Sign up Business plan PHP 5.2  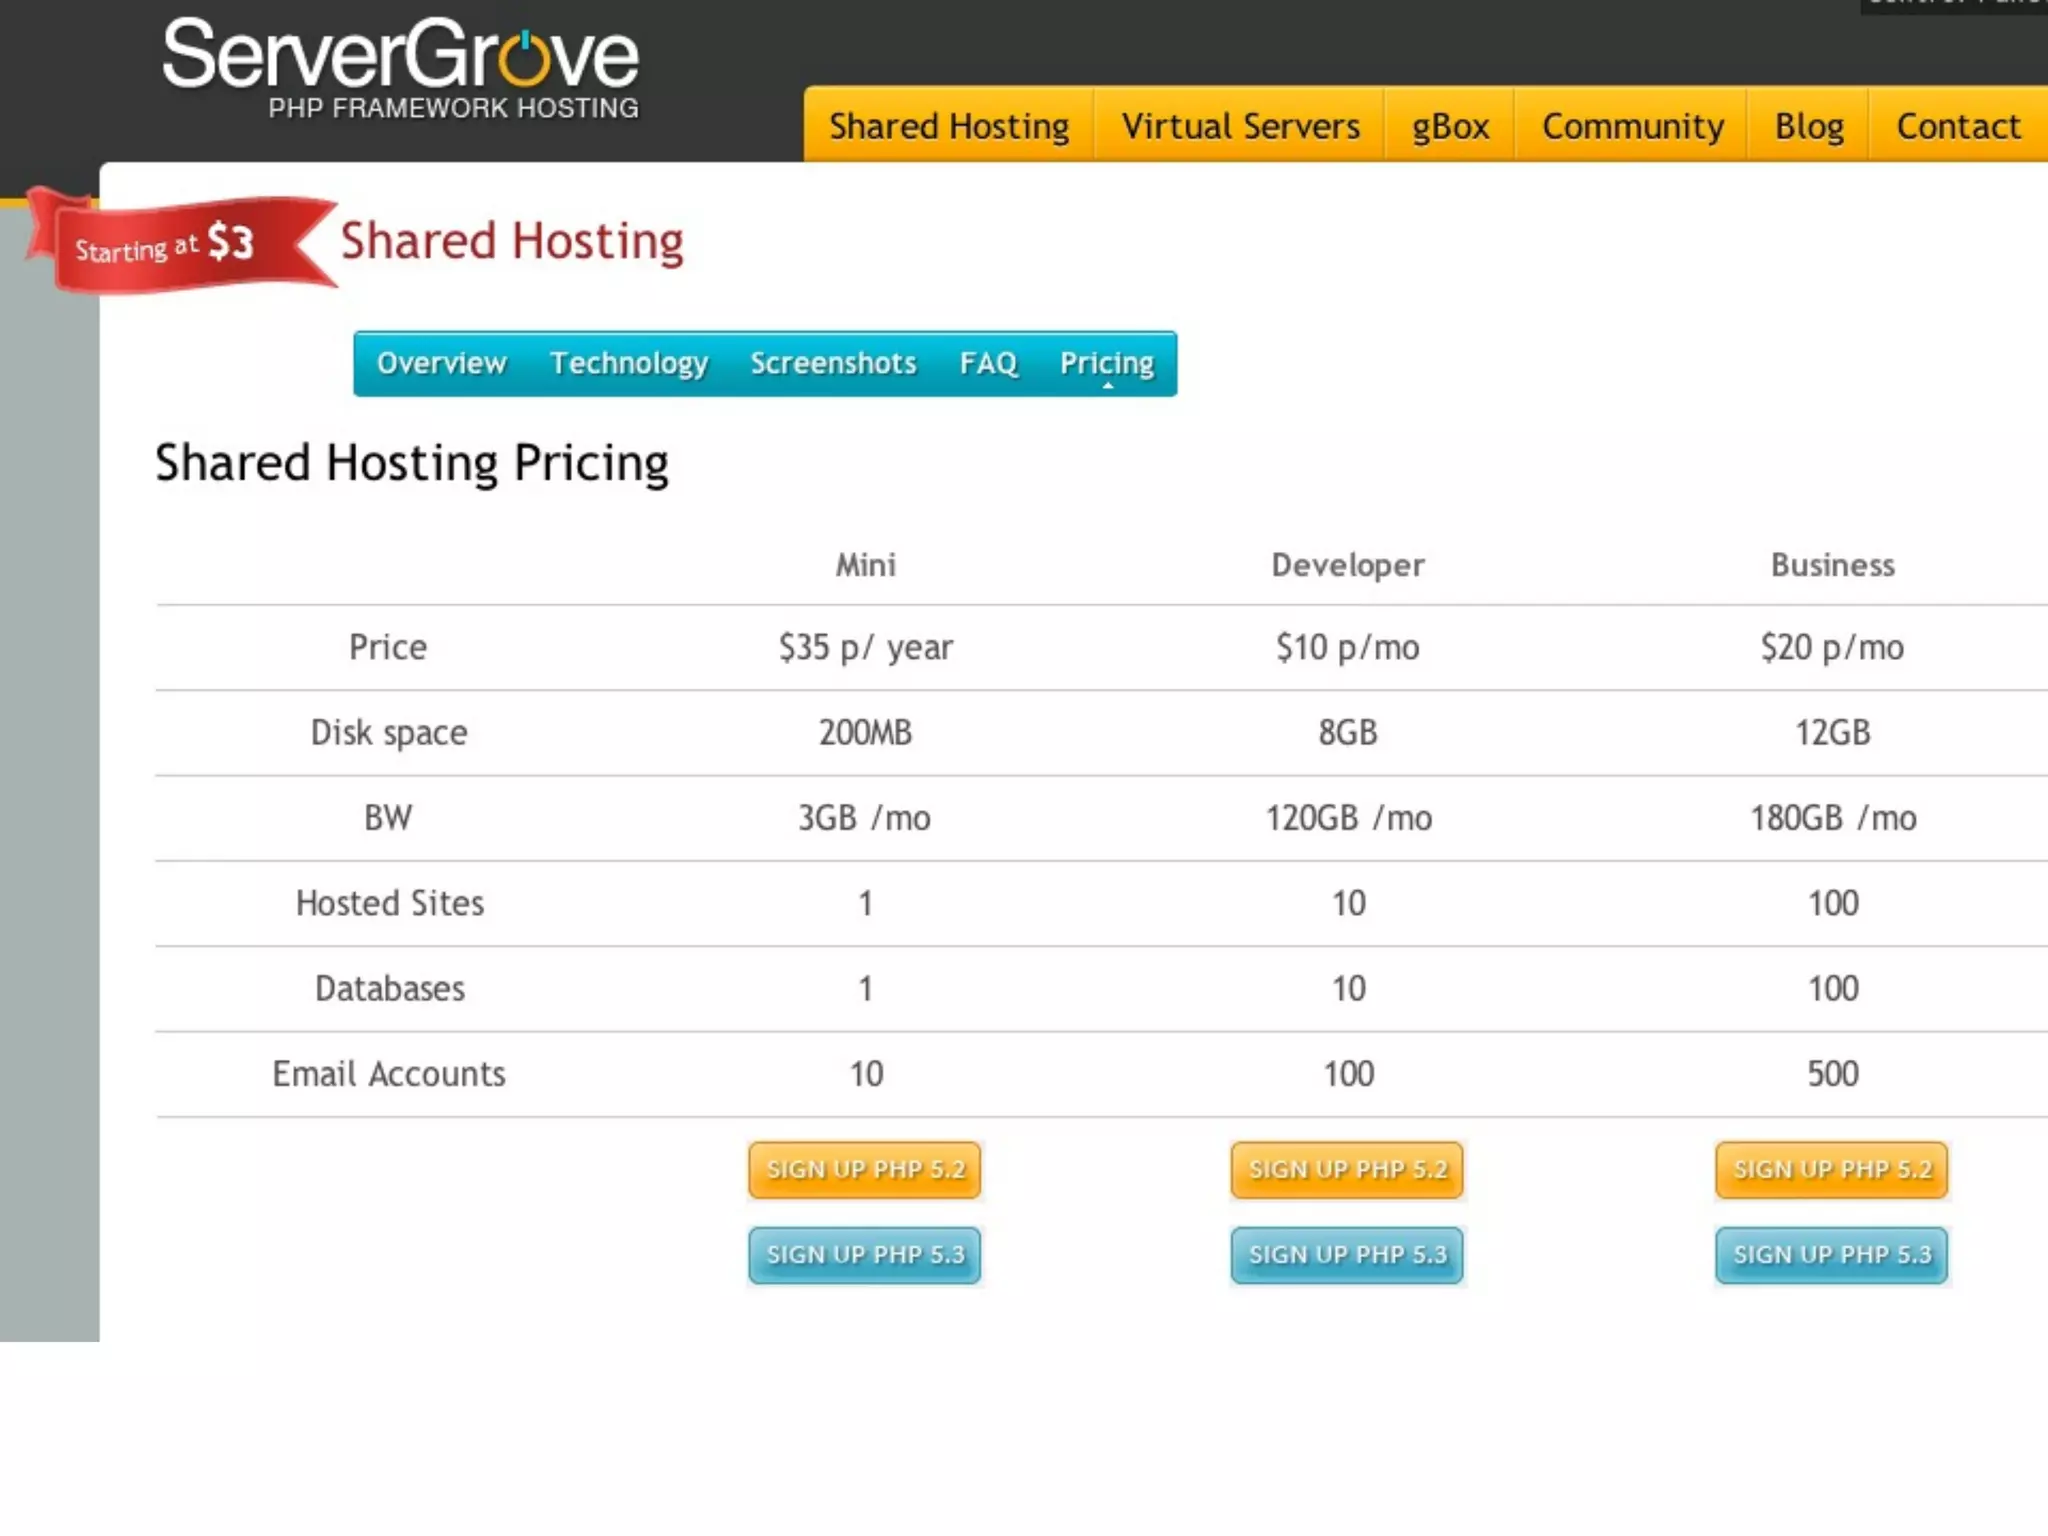tap(1831, 1169)
